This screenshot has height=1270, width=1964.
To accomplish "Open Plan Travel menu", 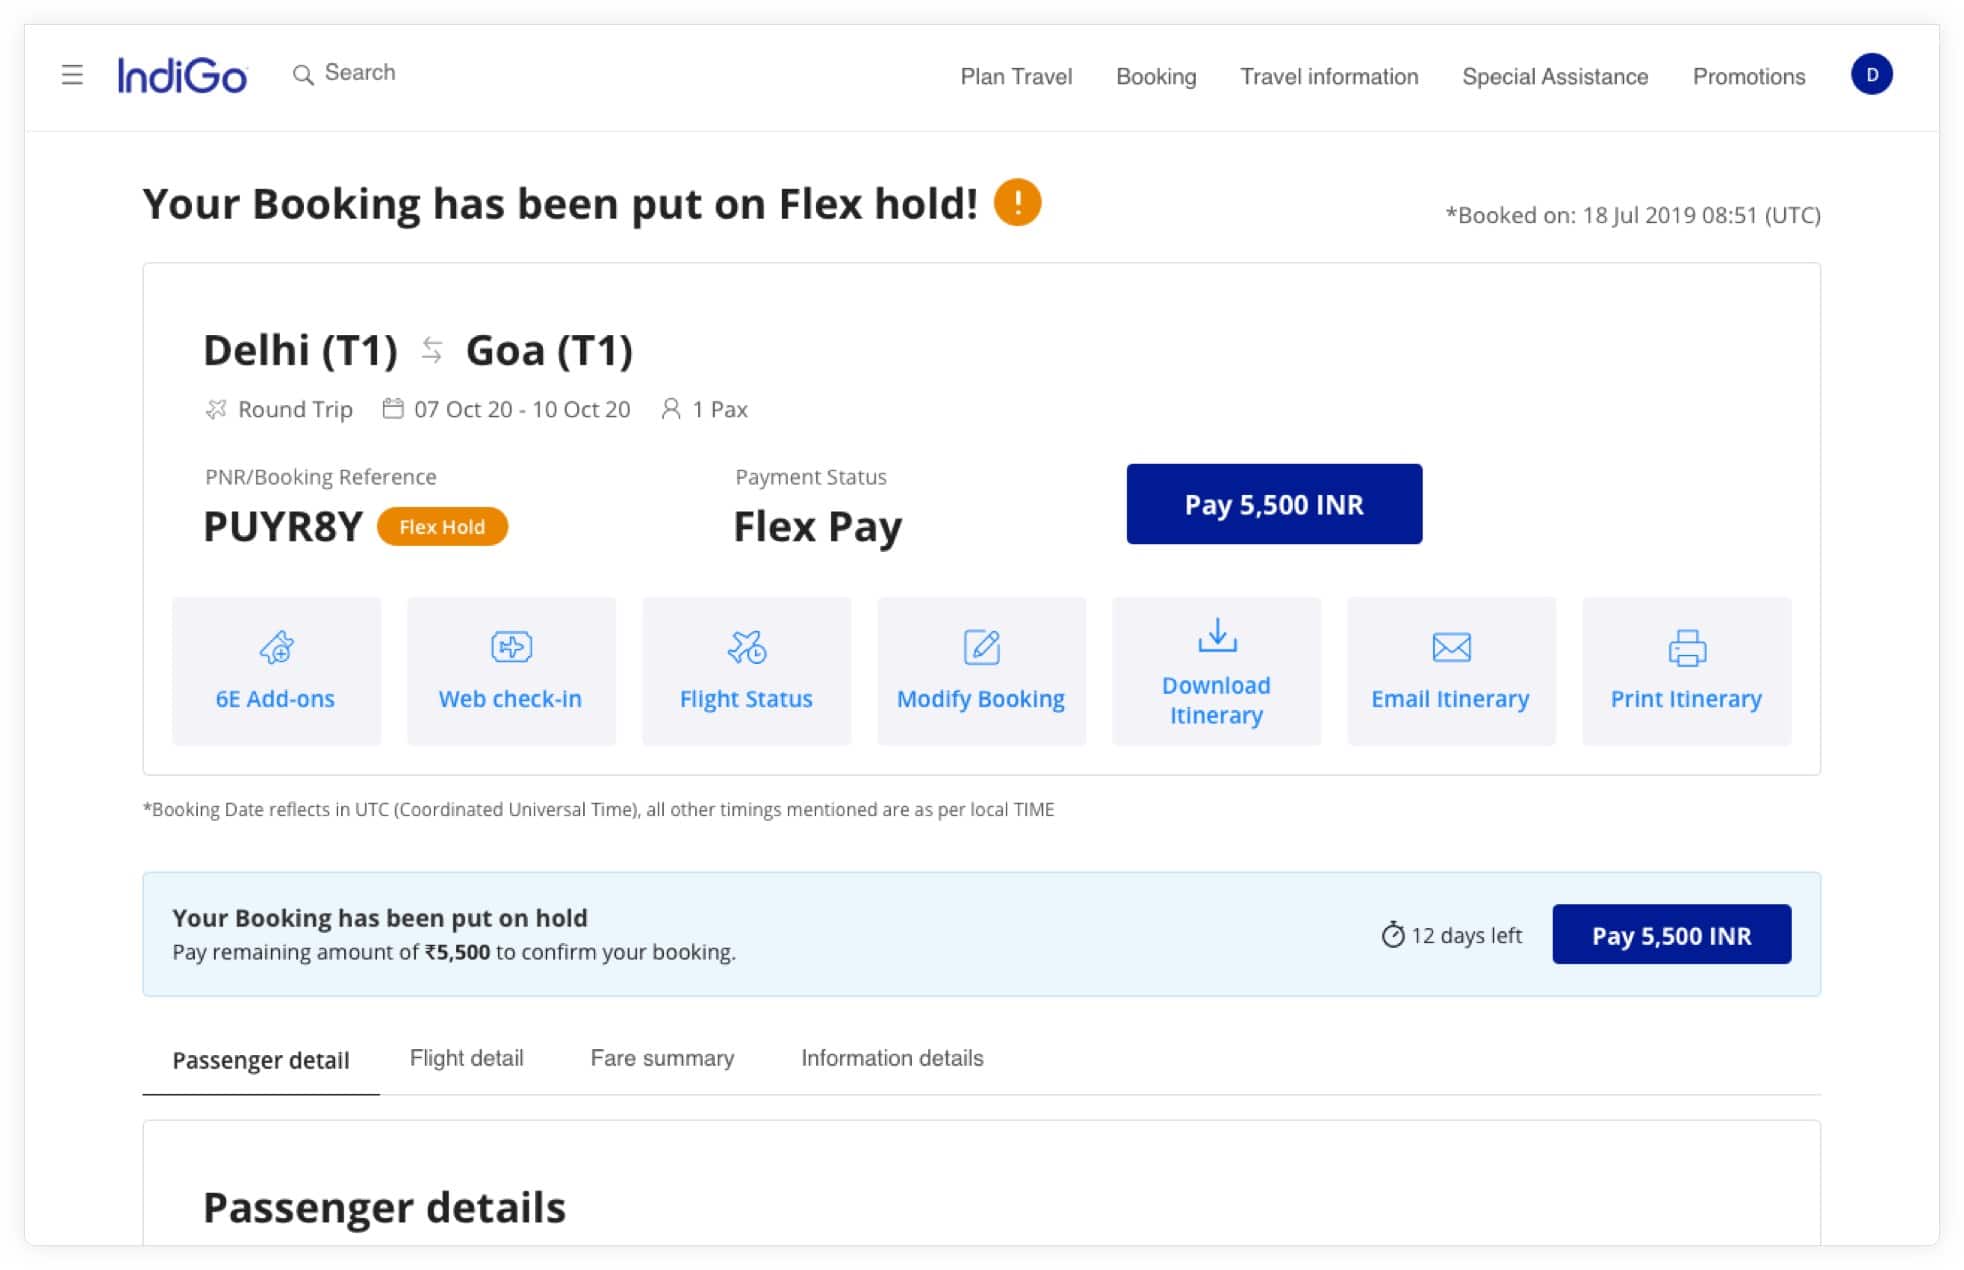I will pos(1016,77).
